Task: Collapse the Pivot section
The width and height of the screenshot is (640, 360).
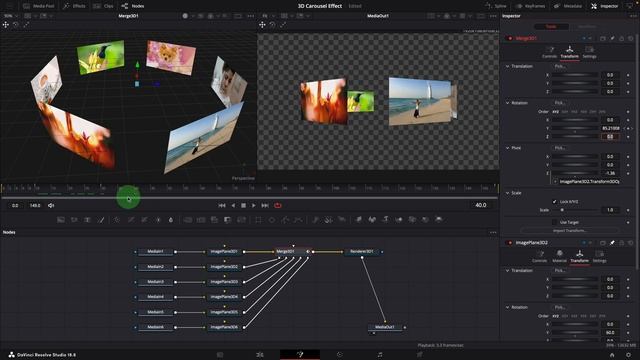Action: 507,148
